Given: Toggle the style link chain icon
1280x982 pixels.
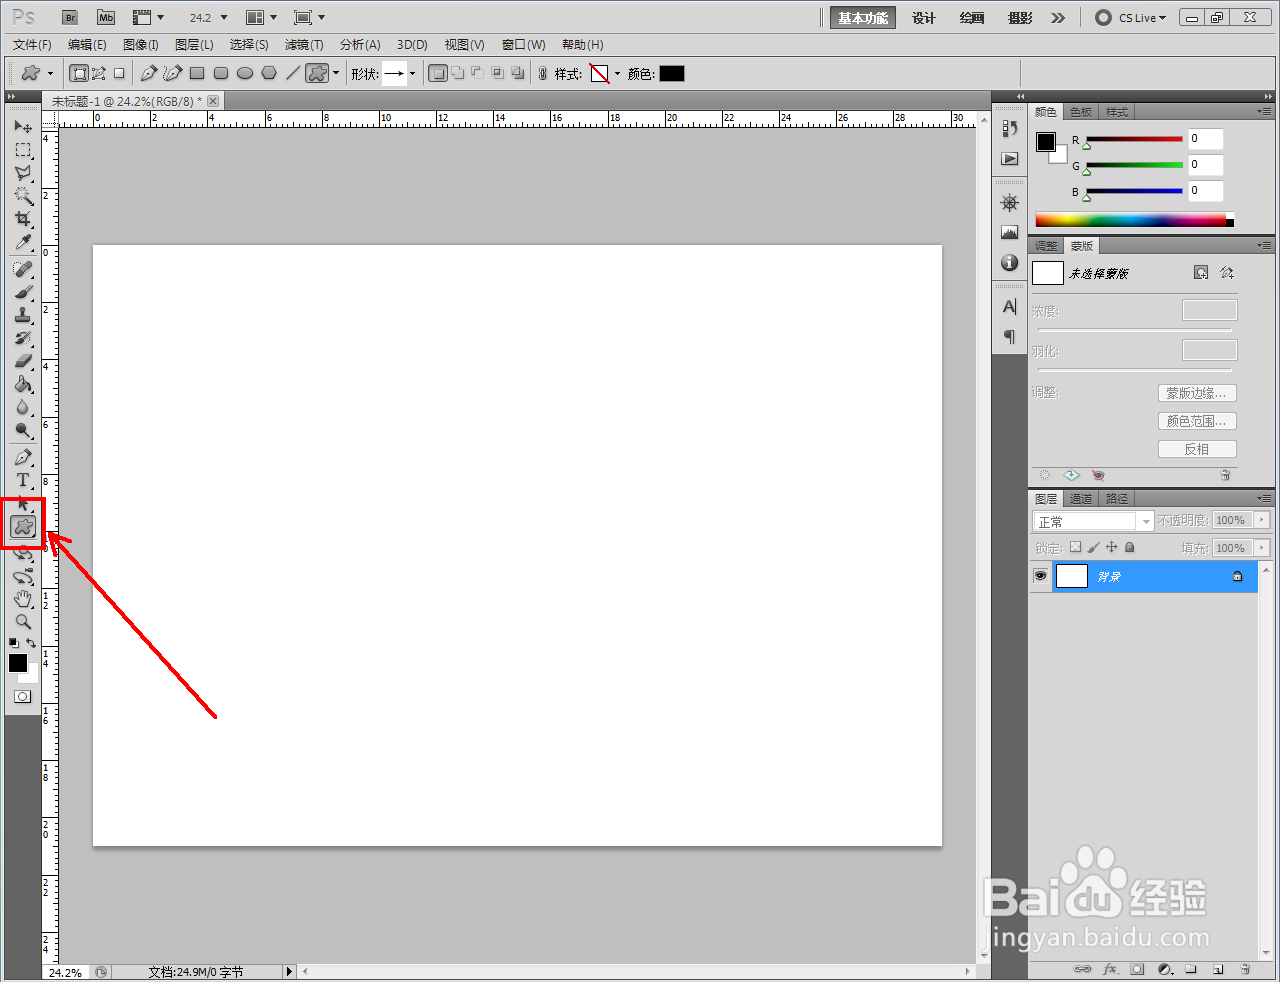Looking at the screenshot, I should [x=543, y=74].
